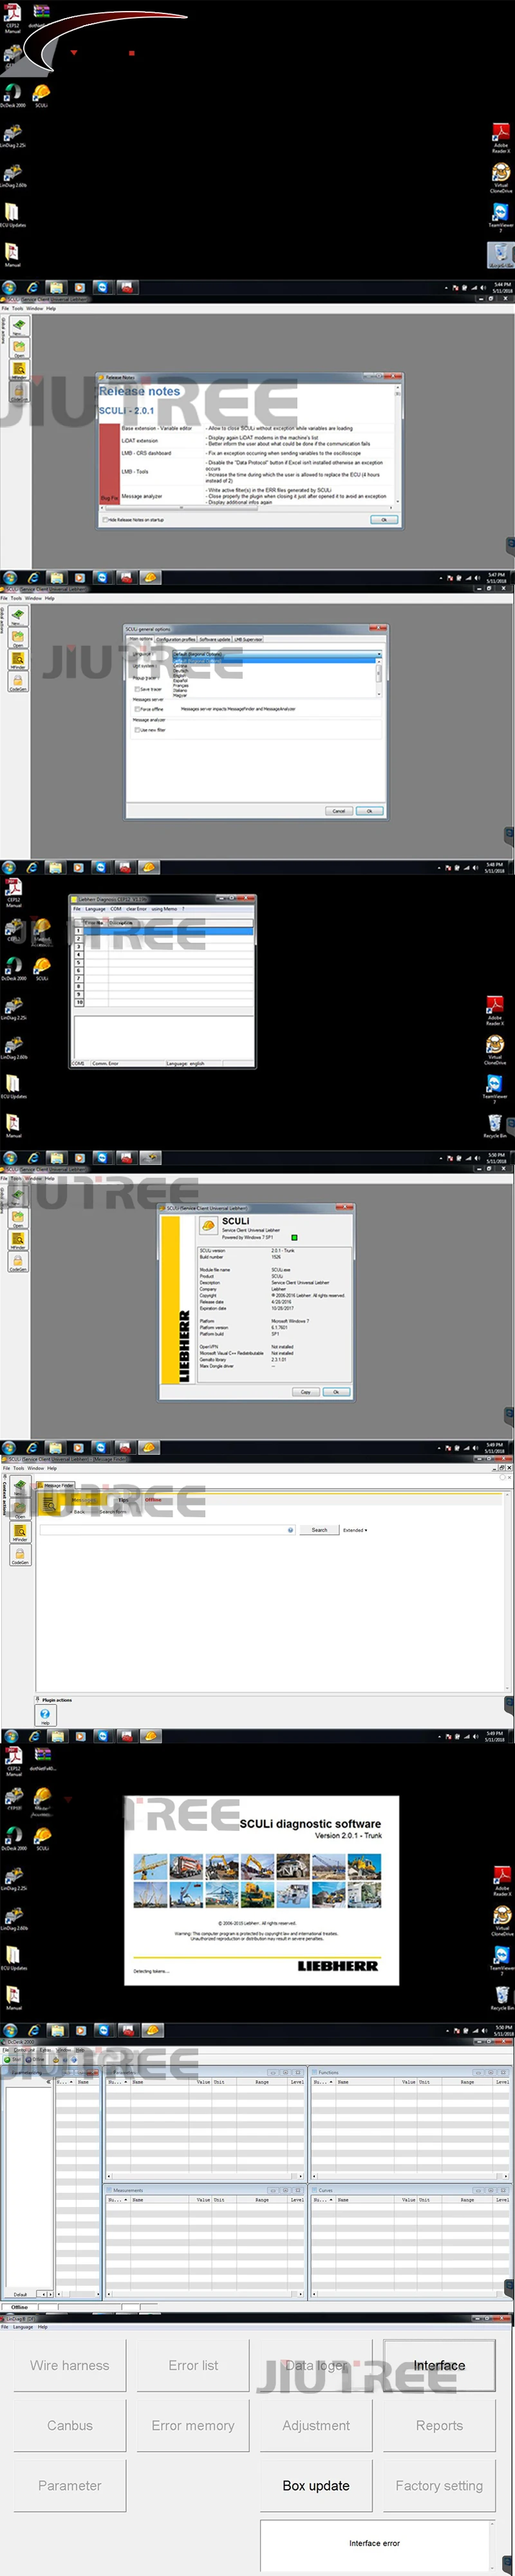
Task: Select the Interface button
Action: (x=439, y=2365)
